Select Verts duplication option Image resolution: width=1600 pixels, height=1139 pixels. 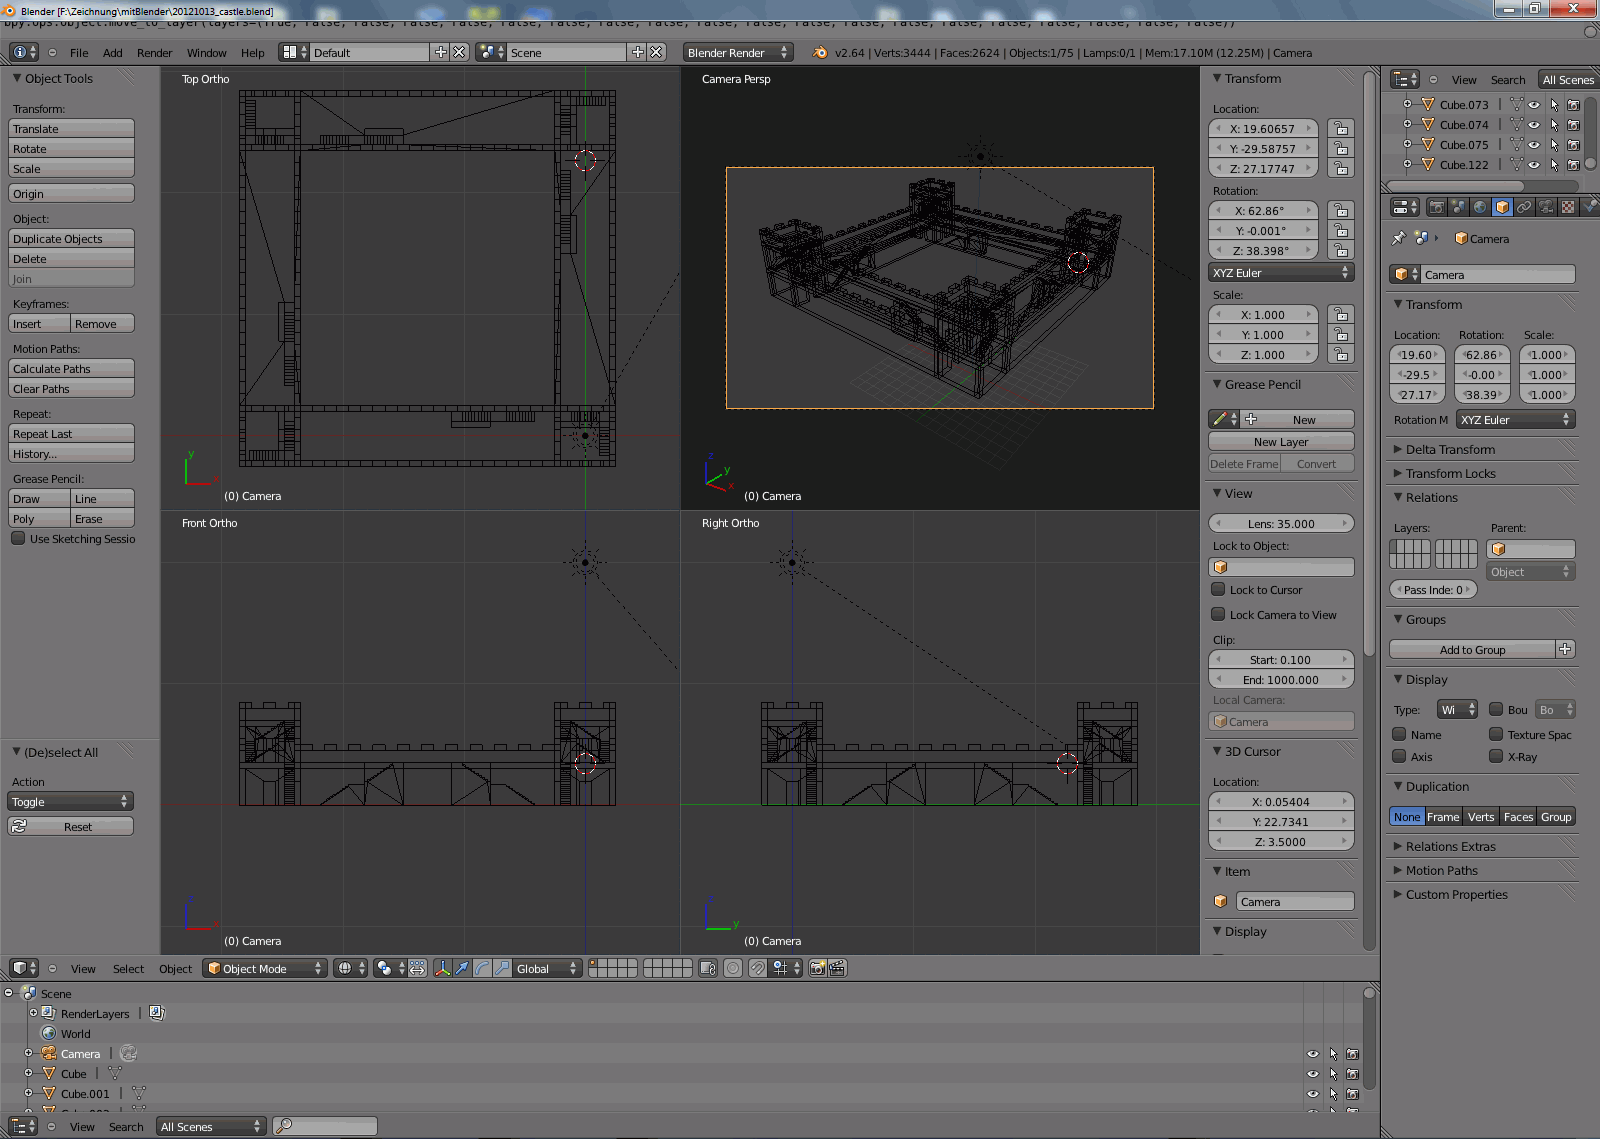(1481, 816)
